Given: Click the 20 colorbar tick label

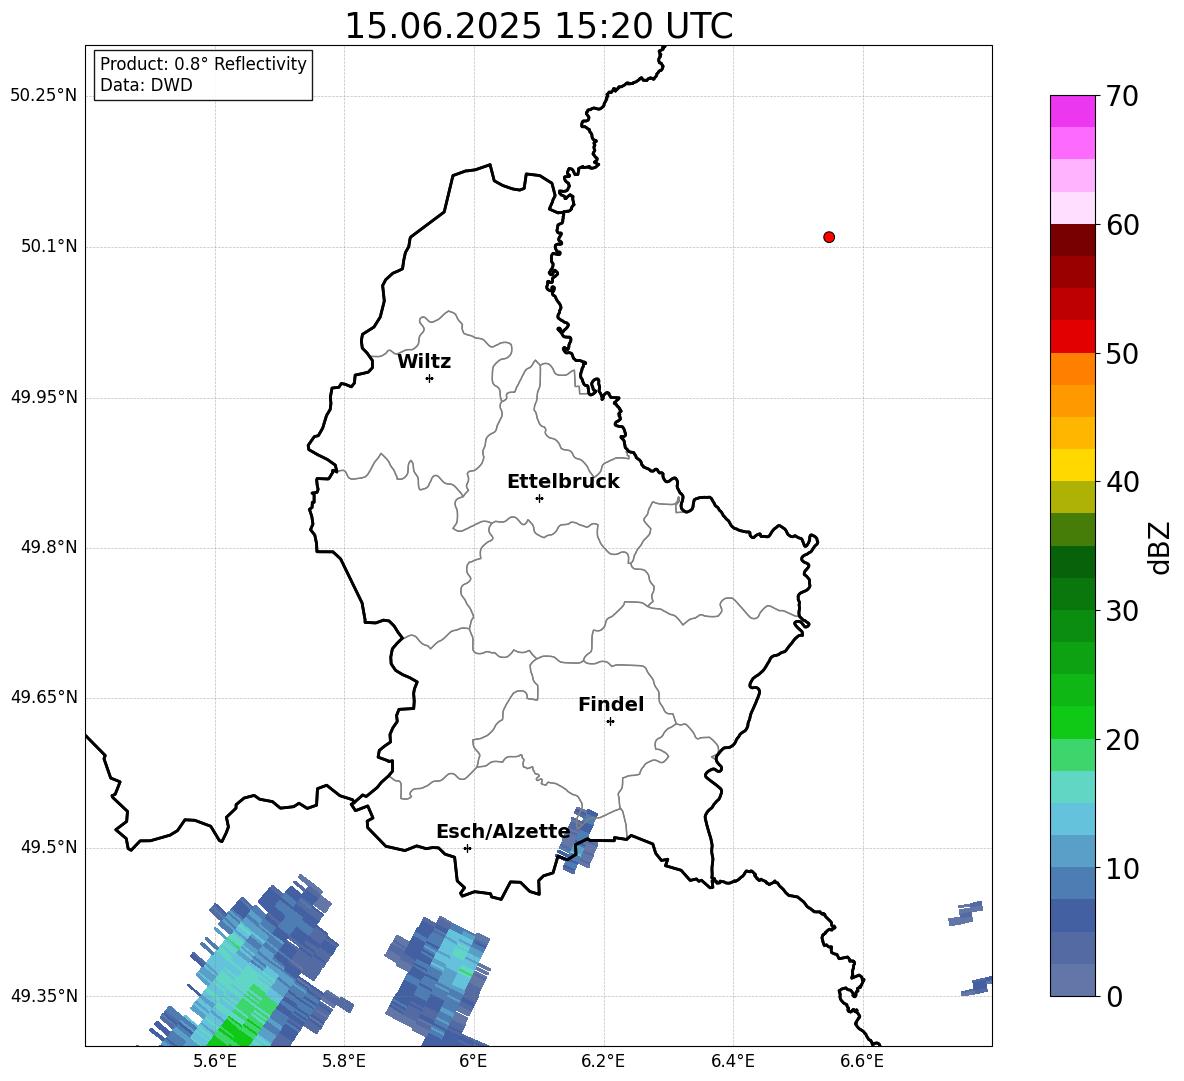Looking at the screenshot, I should pos(1122,740).
